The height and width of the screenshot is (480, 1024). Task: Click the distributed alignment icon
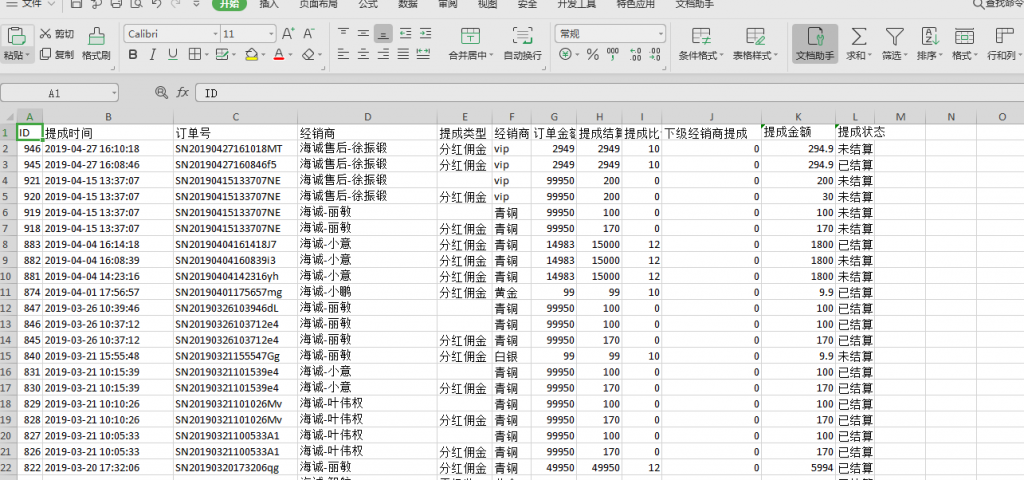coord(424,54)
